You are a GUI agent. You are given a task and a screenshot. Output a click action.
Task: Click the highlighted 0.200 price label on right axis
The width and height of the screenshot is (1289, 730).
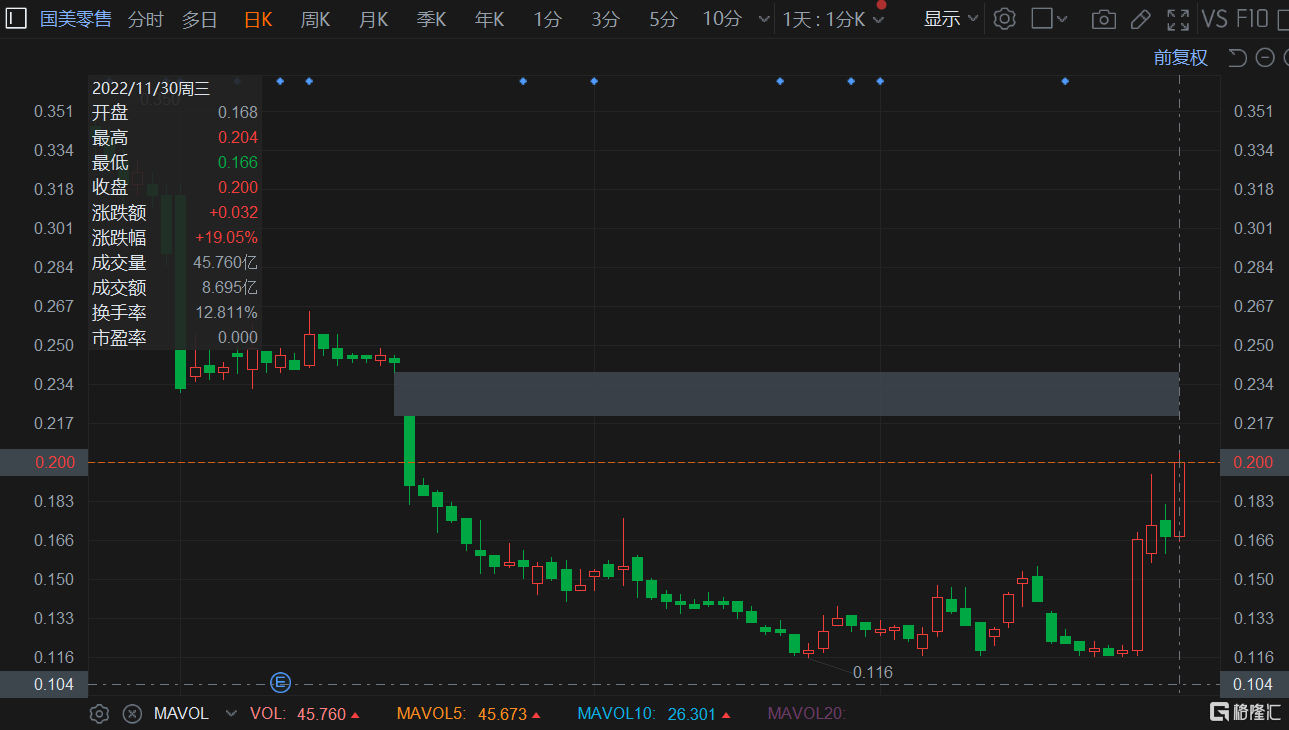coord(1255,462)
